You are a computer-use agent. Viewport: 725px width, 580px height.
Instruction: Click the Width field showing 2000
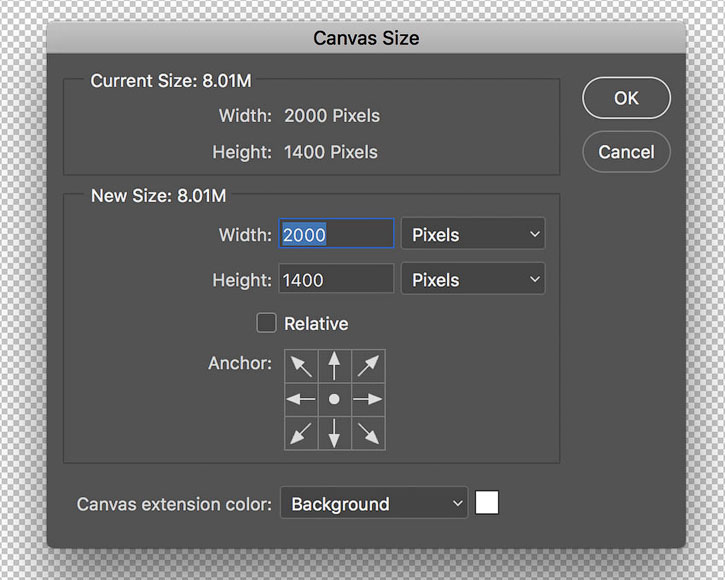click(336, 234)
